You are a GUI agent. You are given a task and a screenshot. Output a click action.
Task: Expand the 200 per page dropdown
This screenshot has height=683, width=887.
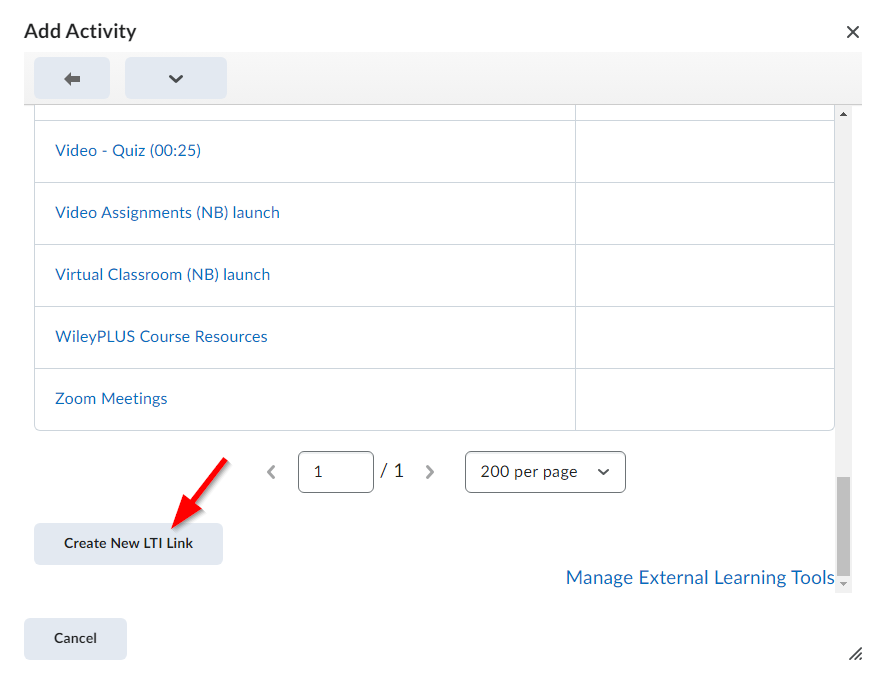tap(545, 472)
